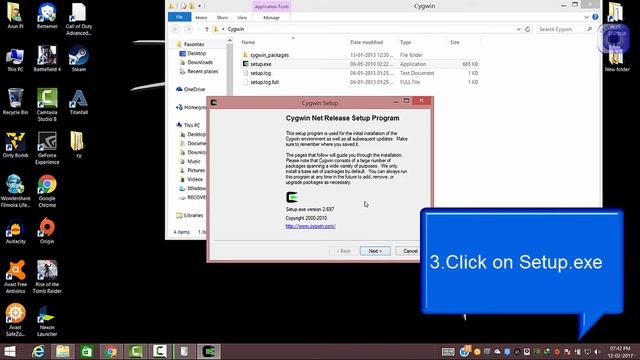The height and width of the screenshot is (360, 640).
Task: Open Dirty Bomb desktop shortcut
Action: point(15,144)
